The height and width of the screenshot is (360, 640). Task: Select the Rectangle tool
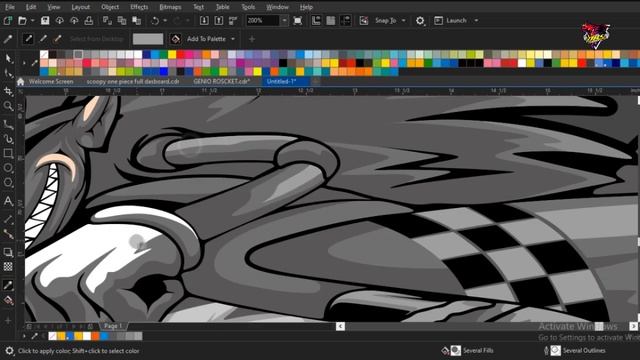tap(8, 153)
